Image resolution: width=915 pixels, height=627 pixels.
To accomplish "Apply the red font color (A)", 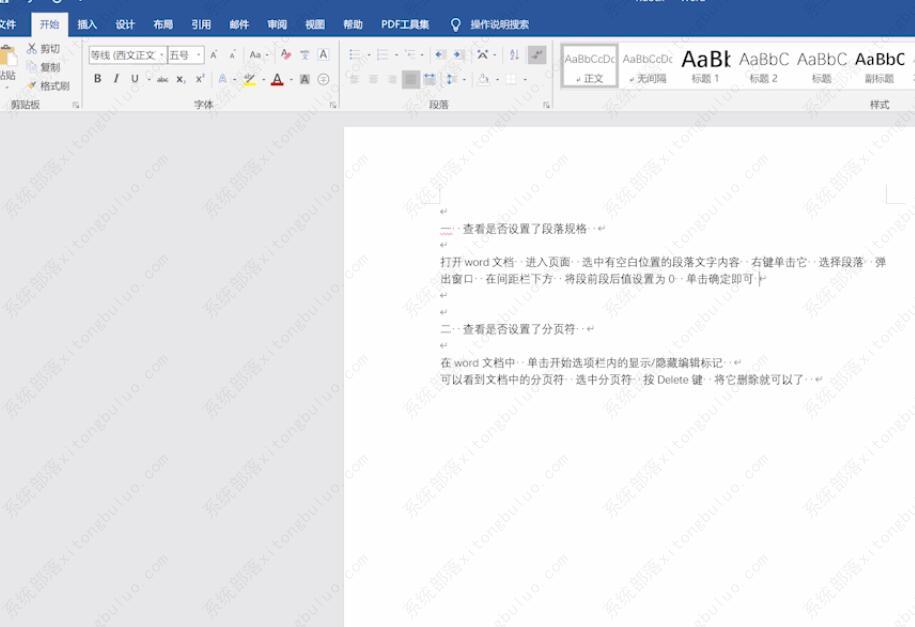I will tap(277, 79).
